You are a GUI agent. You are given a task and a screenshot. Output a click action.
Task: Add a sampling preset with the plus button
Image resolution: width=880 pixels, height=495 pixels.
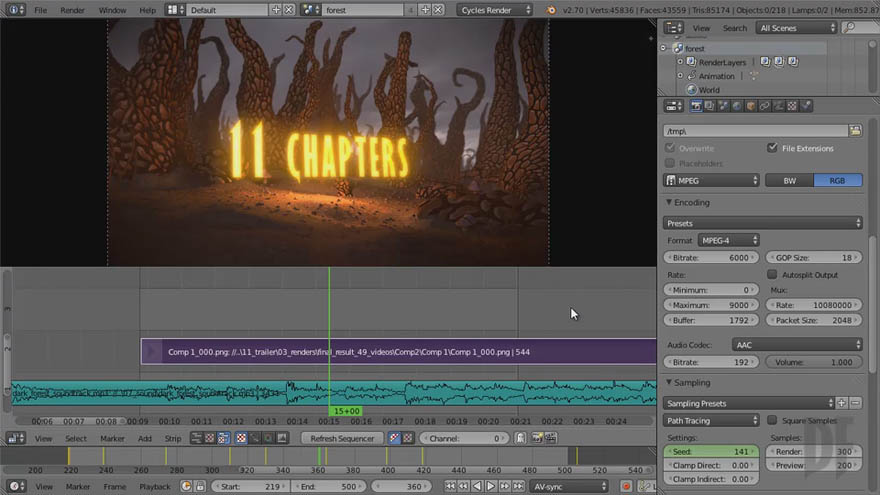click(x=841, y=403)
